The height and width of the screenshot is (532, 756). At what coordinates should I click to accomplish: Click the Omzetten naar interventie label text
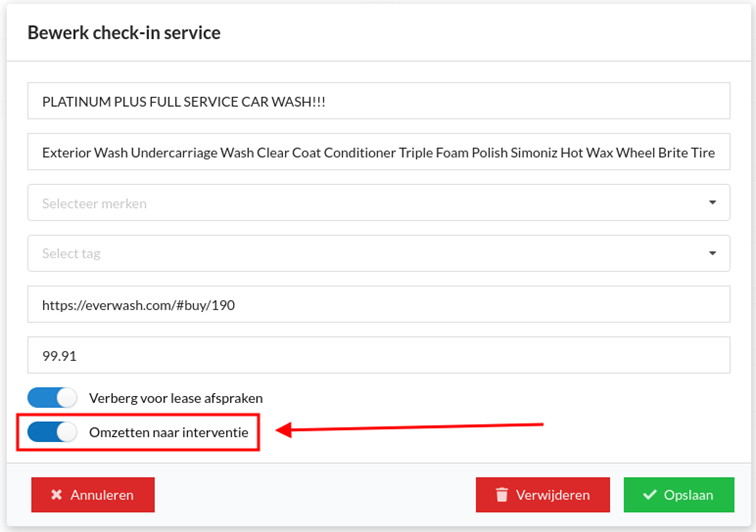(169, 432)
